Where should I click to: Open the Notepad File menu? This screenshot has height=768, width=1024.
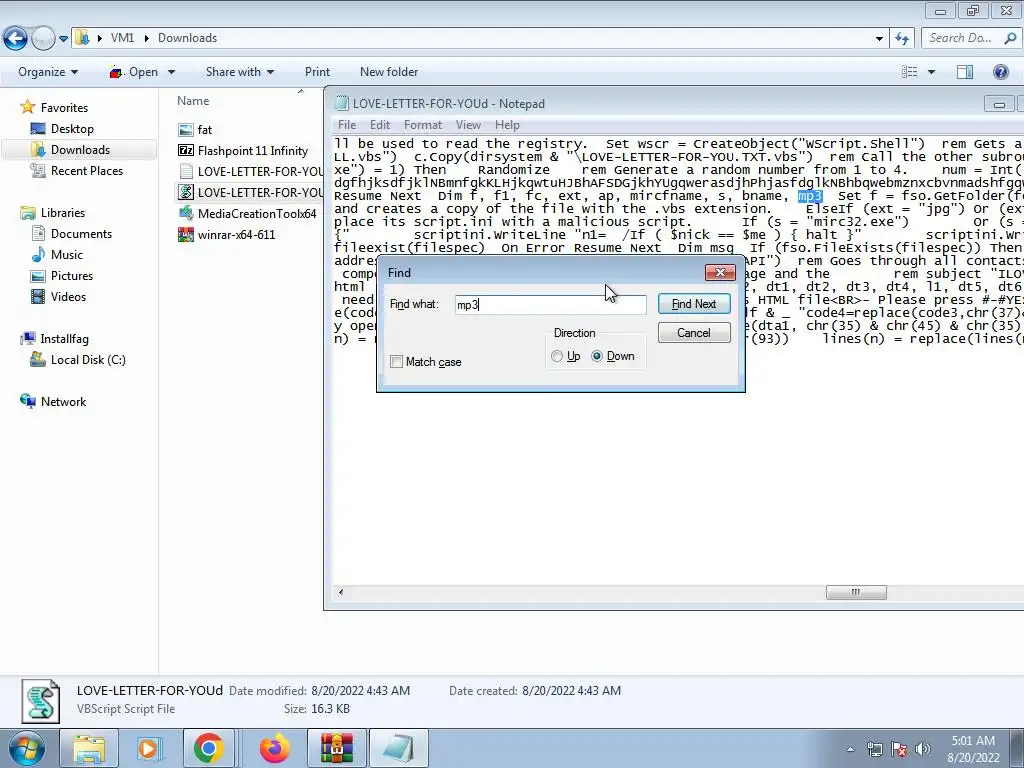coord(347,125)
